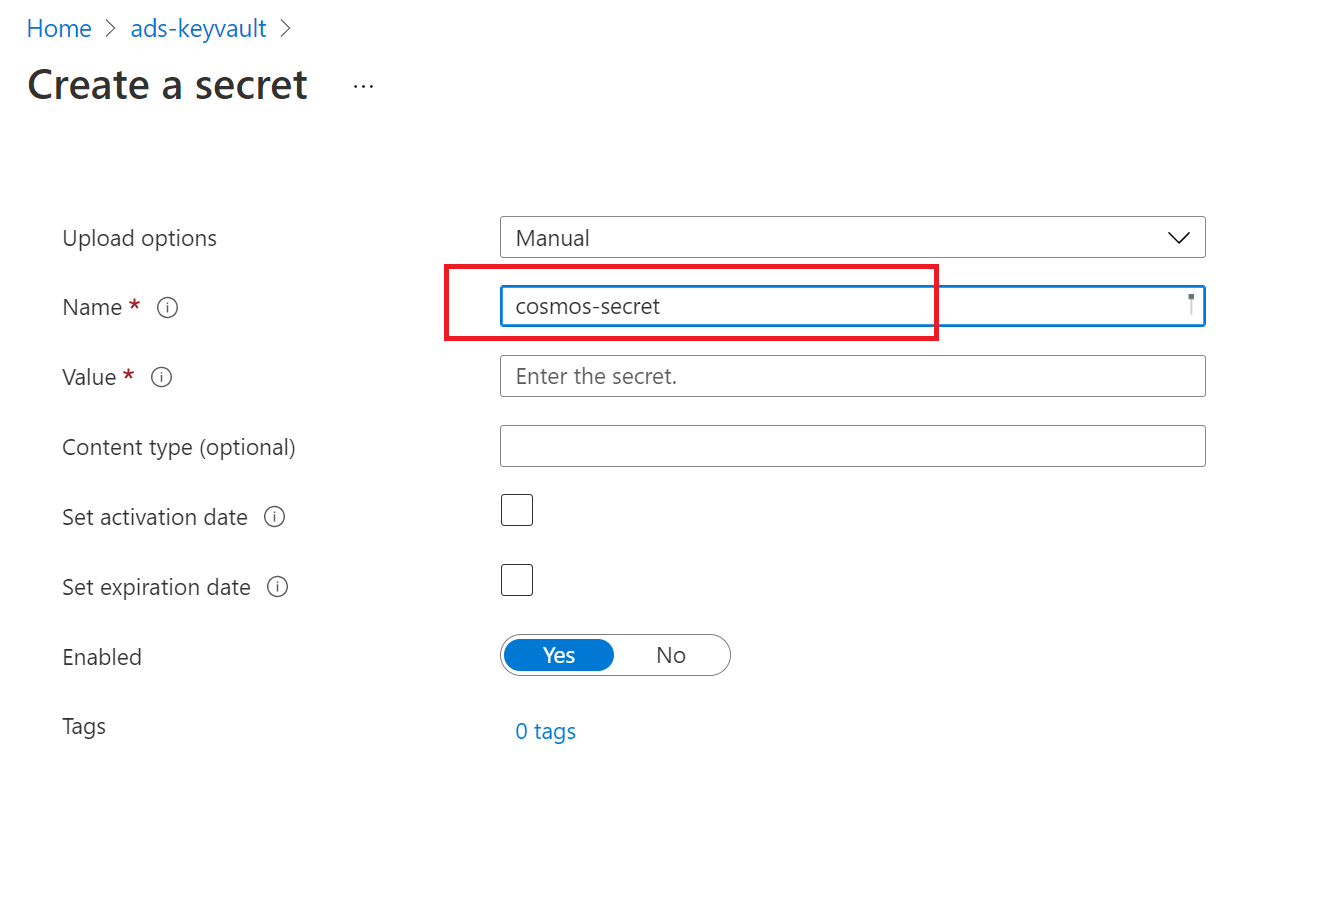Screen dimensions: 1318x903
Task: Click the dropdown chevron showing Manual
Action: tap(1180, 237)
